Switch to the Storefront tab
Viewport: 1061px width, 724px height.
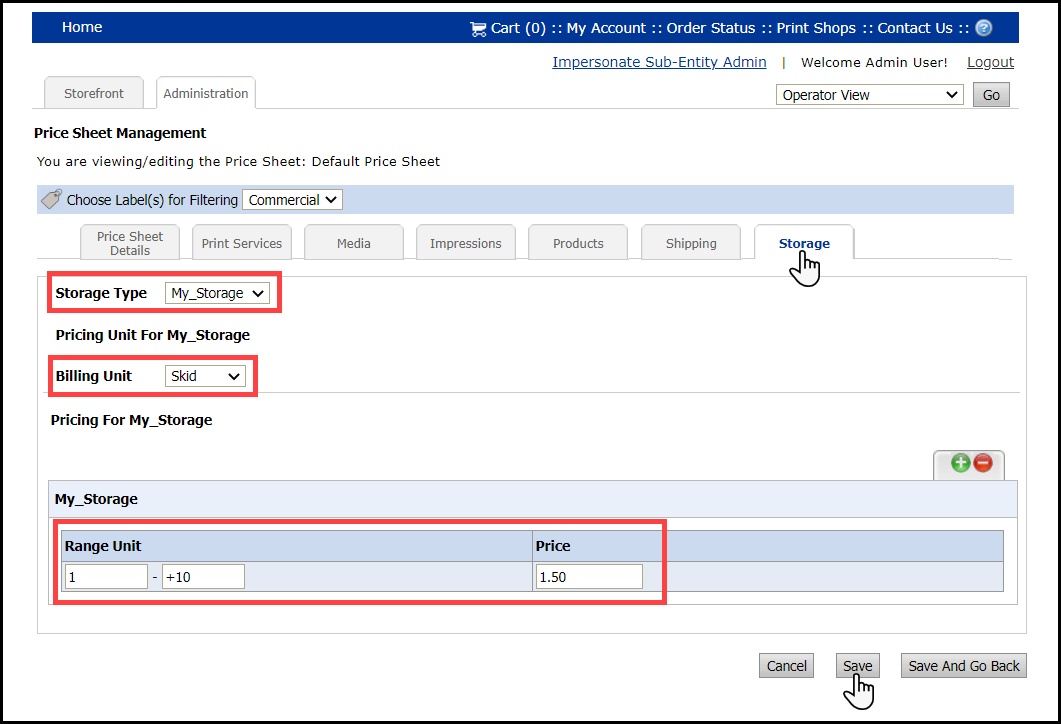coord(94,93)
